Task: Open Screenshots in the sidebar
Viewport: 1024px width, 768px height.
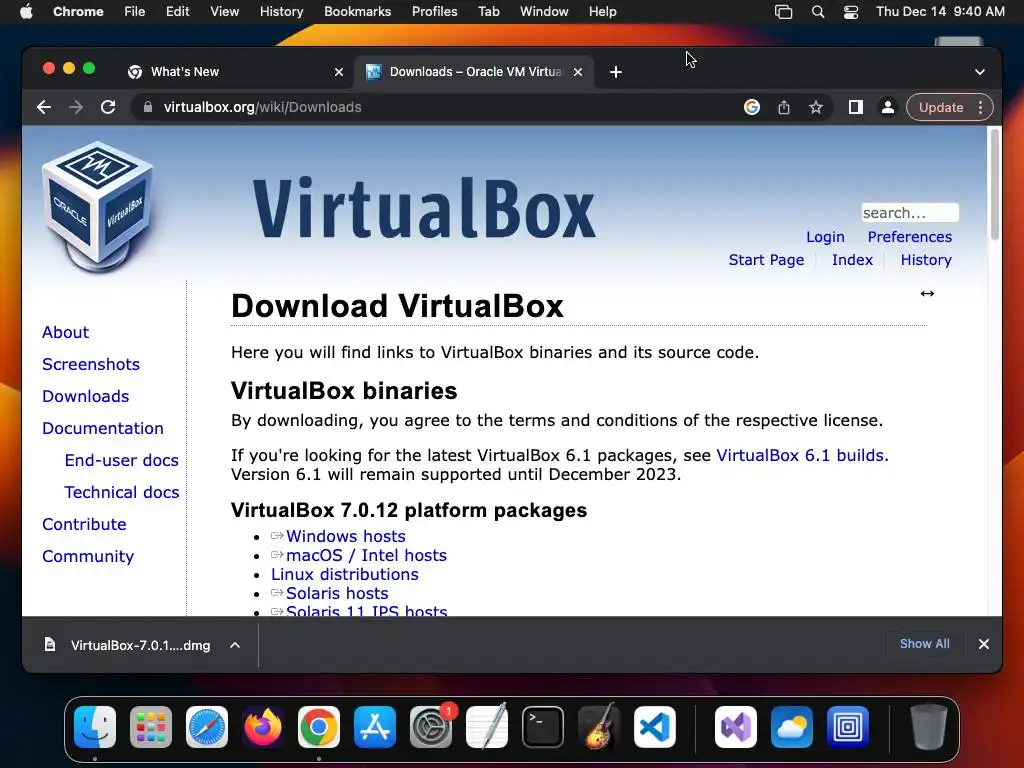Action: point(91,364)
